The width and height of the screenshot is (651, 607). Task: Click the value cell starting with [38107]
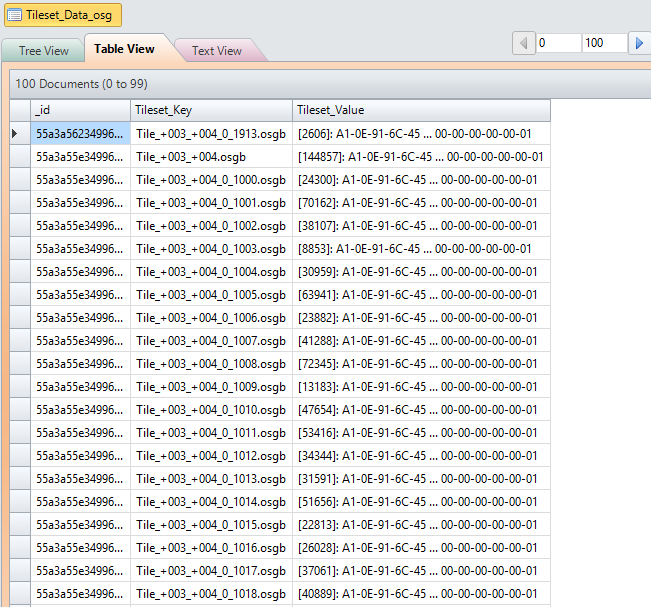(422, 226)
